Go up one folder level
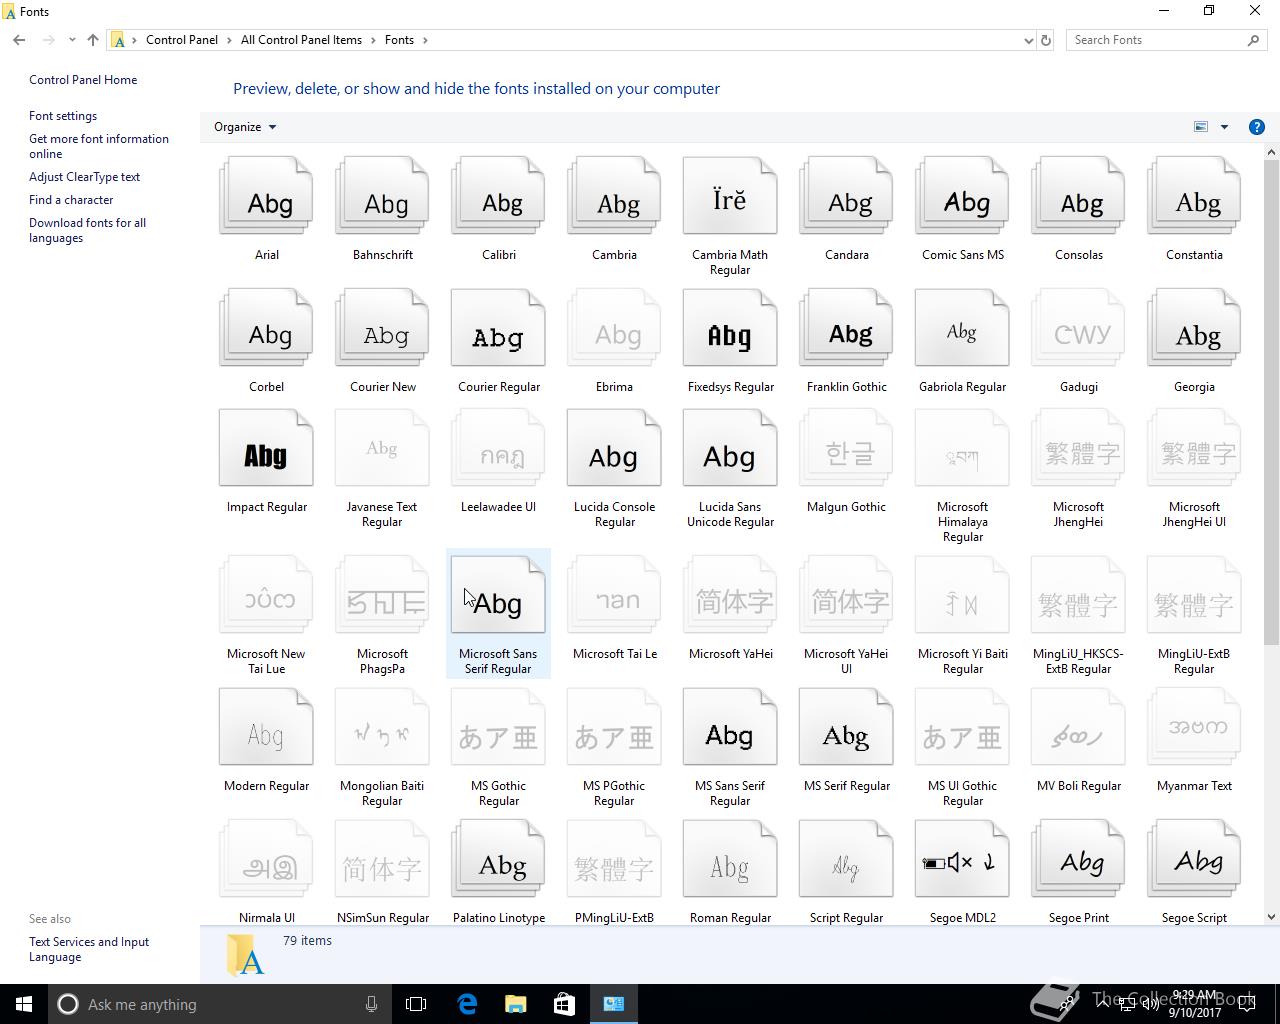This screenshot has width=1280, height=1024. (x=93, y=40)
